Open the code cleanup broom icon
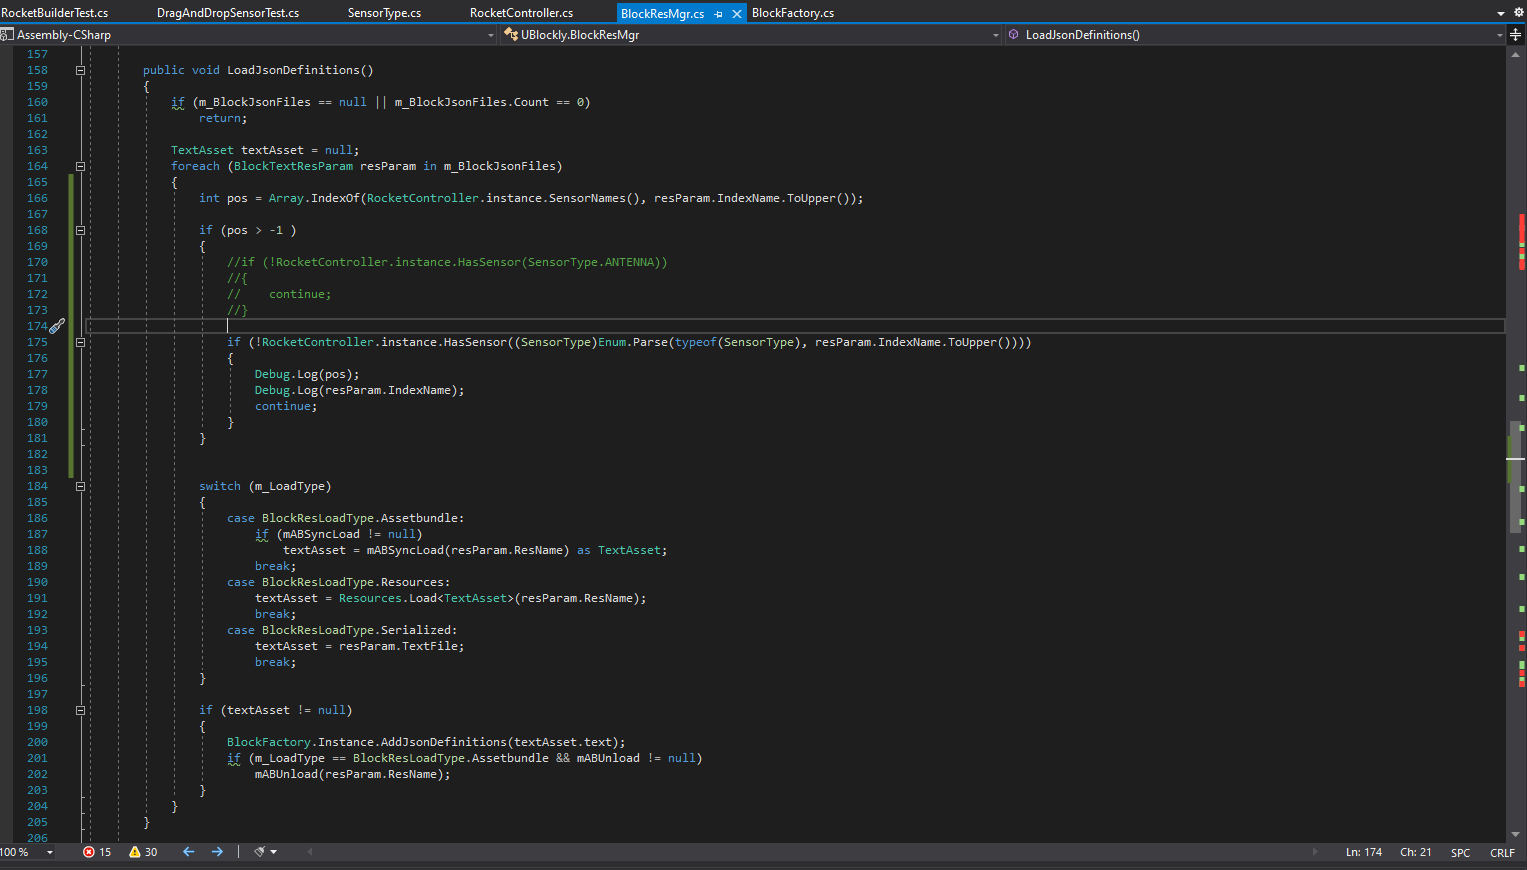Screen dimensions: 1527x870 tap(260, 852)
